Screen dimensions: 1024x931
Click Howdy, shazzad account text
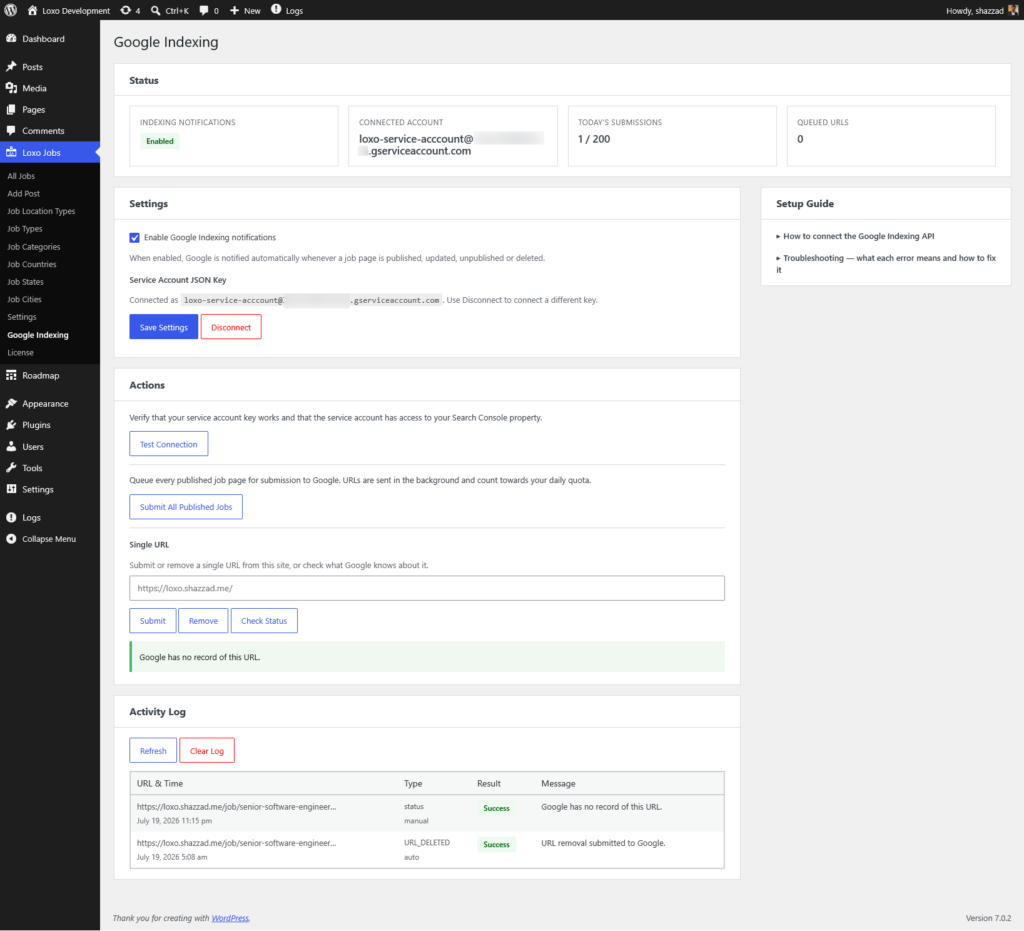pyautogui.click(x=974, y=10)
